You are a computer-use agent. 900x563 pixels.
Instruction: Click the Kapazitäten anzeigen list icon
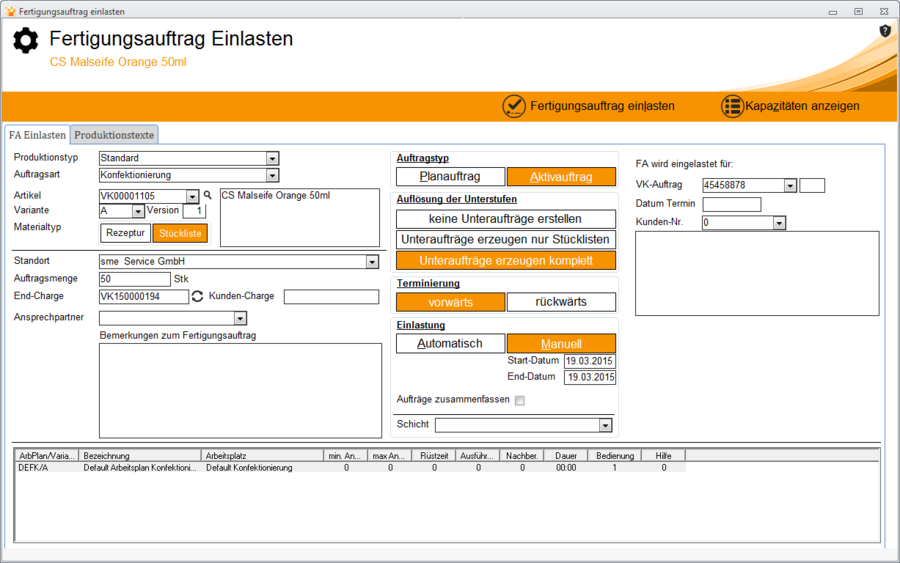pyautogui.click(x=732, y=106)
